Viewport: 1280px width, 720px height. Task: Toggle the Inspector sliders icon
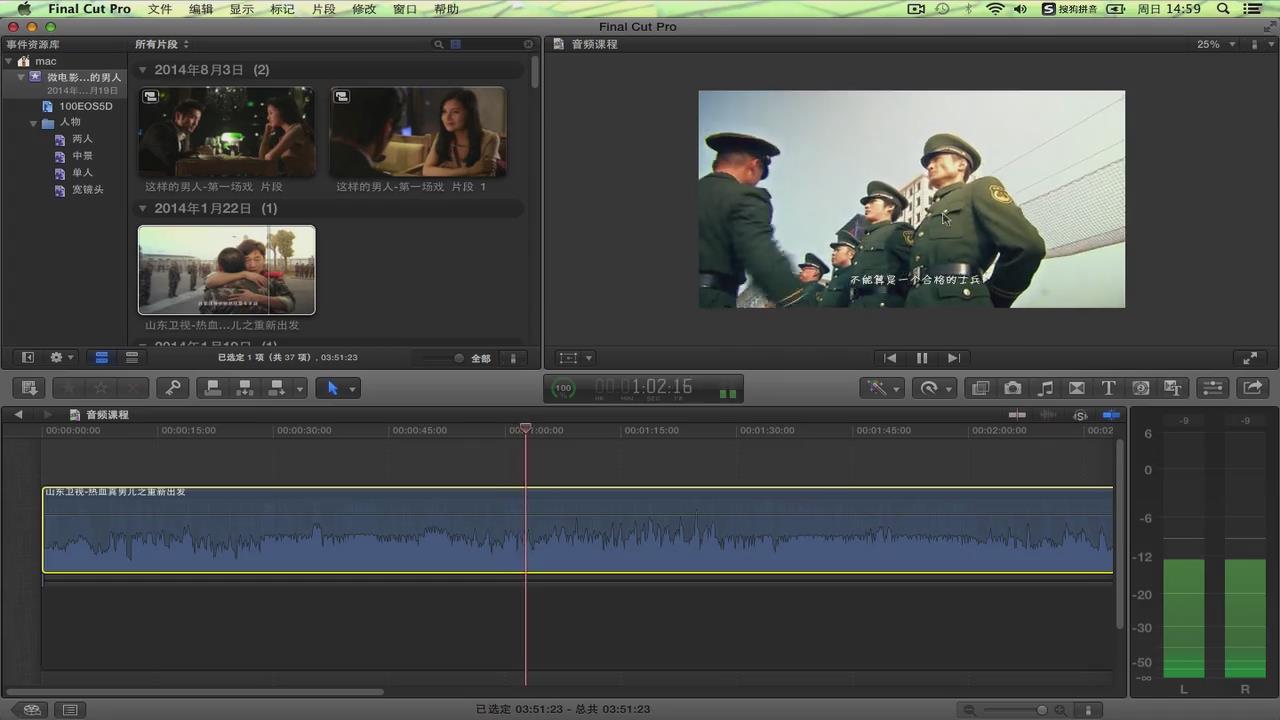tap(1212, 388)
